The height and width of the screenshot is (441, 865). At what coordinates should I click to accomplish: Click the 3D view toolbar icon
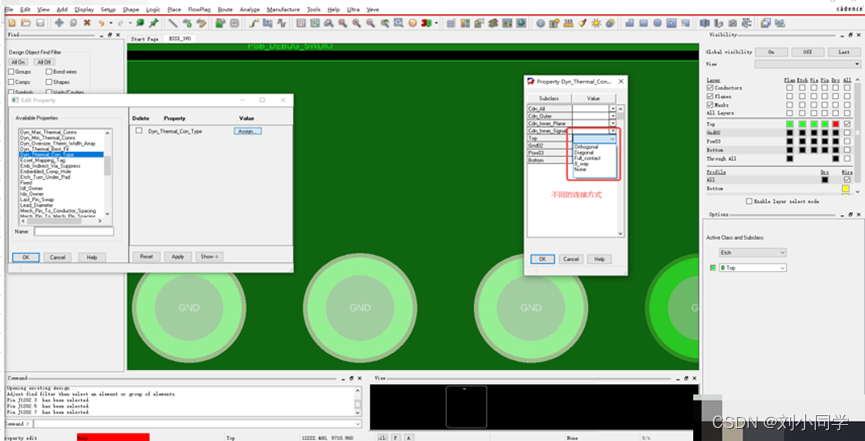coord(426,23)
